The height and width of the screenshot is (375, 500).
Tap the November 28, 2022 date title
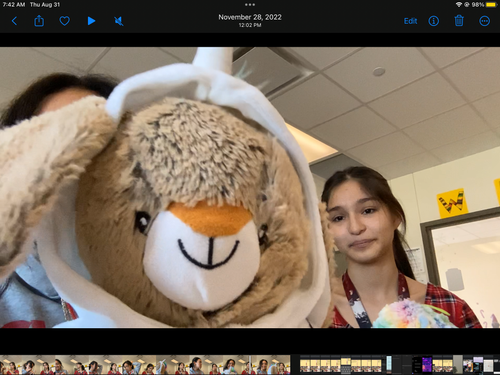point(250,17)
